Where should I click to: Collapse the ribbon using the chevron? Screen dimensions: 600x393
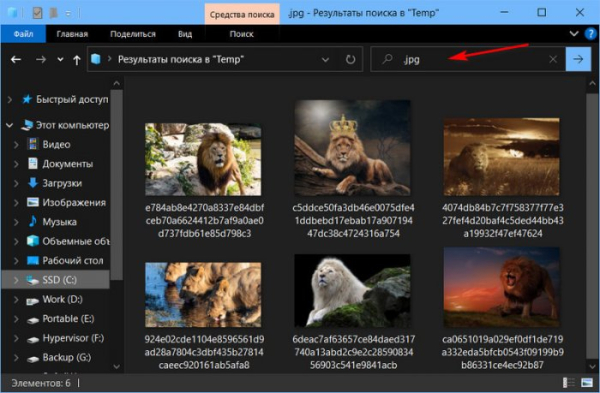pos(574,34)
